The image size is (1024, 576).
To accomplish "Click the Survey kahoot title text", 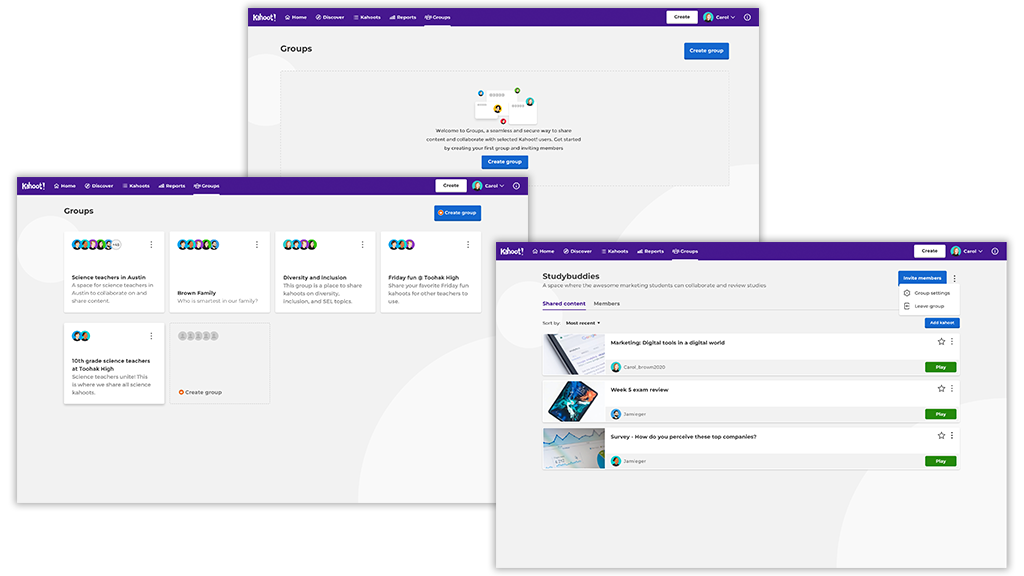I will click(684, 437).
